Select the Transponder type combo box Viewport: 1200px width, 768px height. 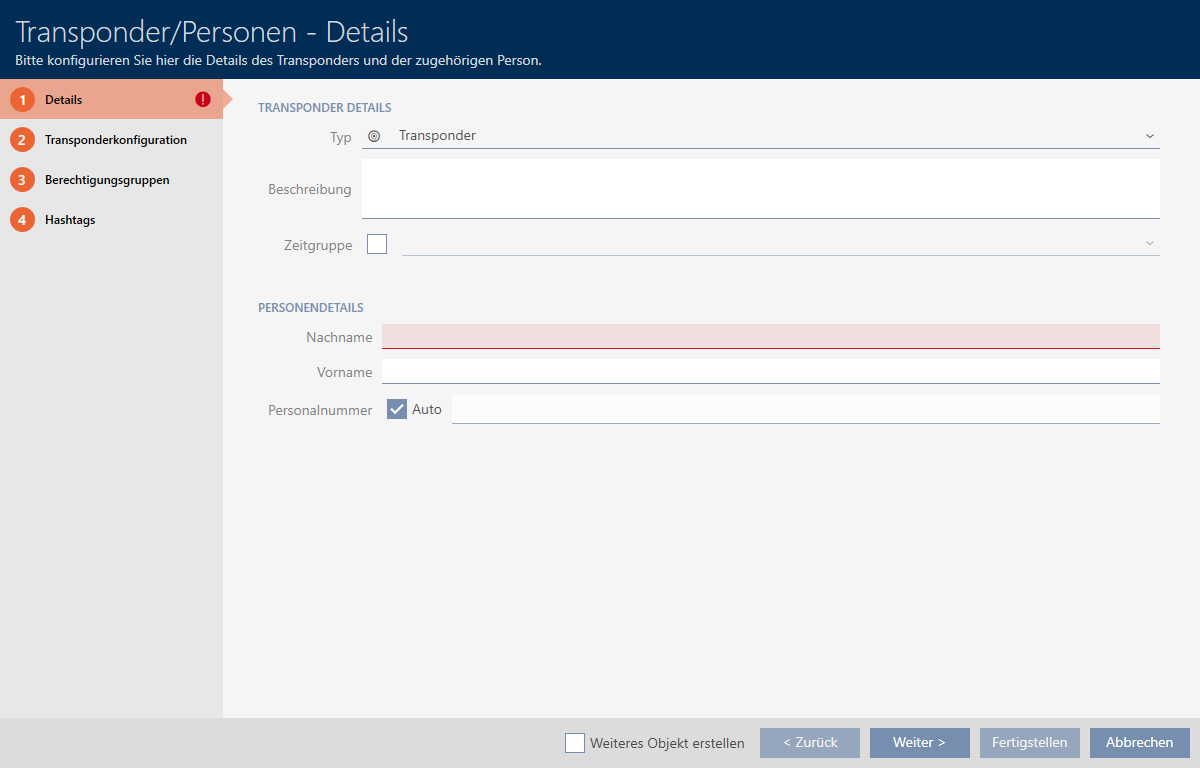[x=760, y=136]
